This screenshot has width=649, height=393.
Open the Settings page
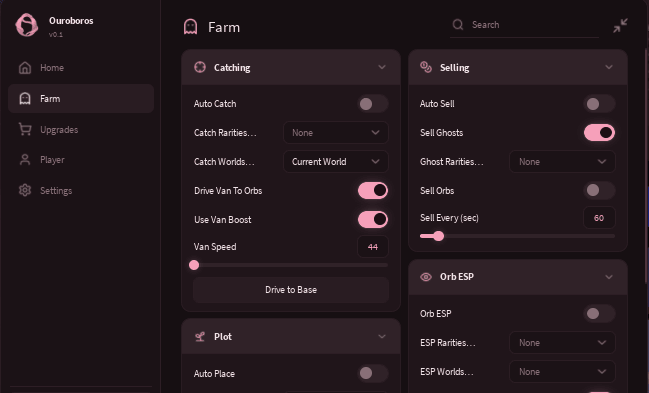tap(81, 190)
